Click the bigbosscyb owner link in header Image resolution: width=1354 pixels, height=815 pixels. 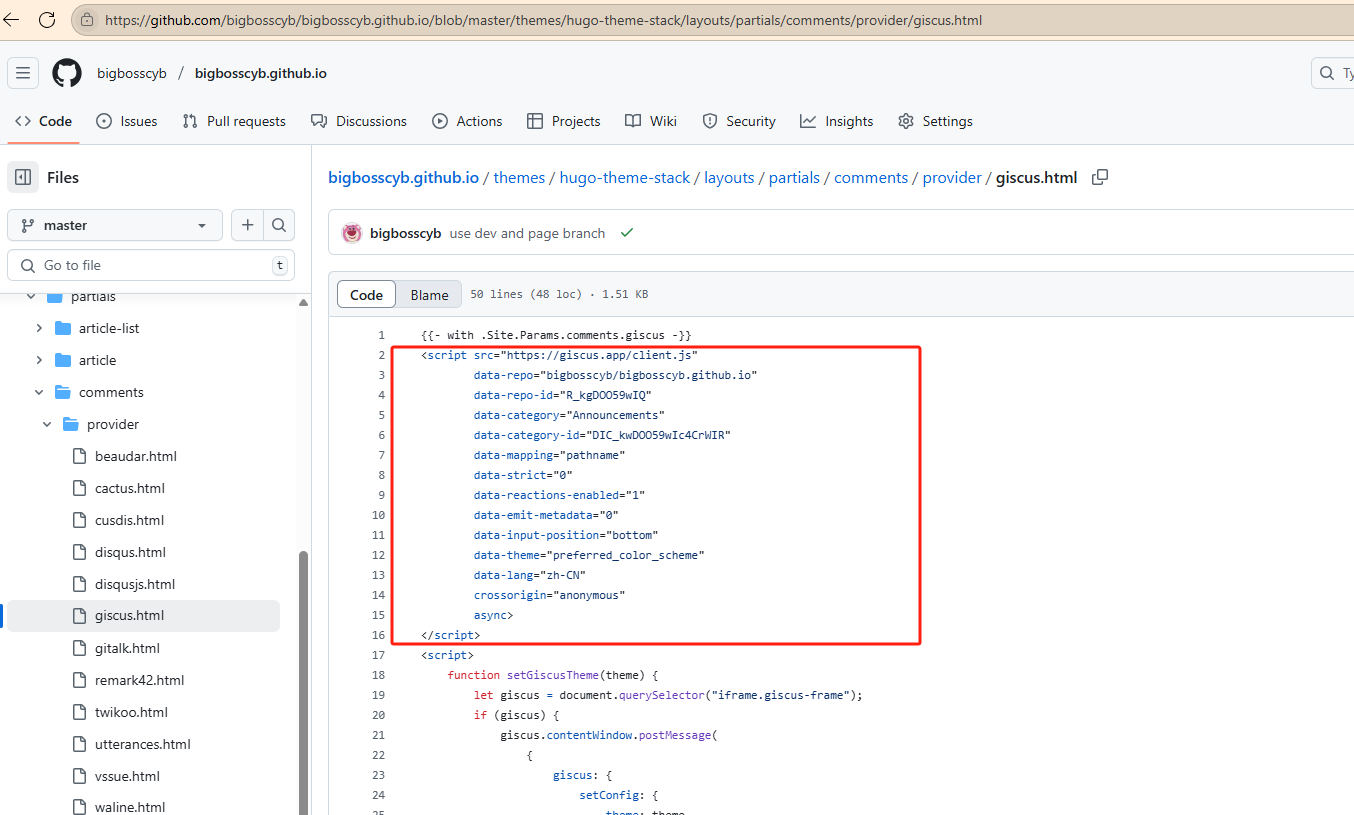pyautogui.click(x=132, y=73)
